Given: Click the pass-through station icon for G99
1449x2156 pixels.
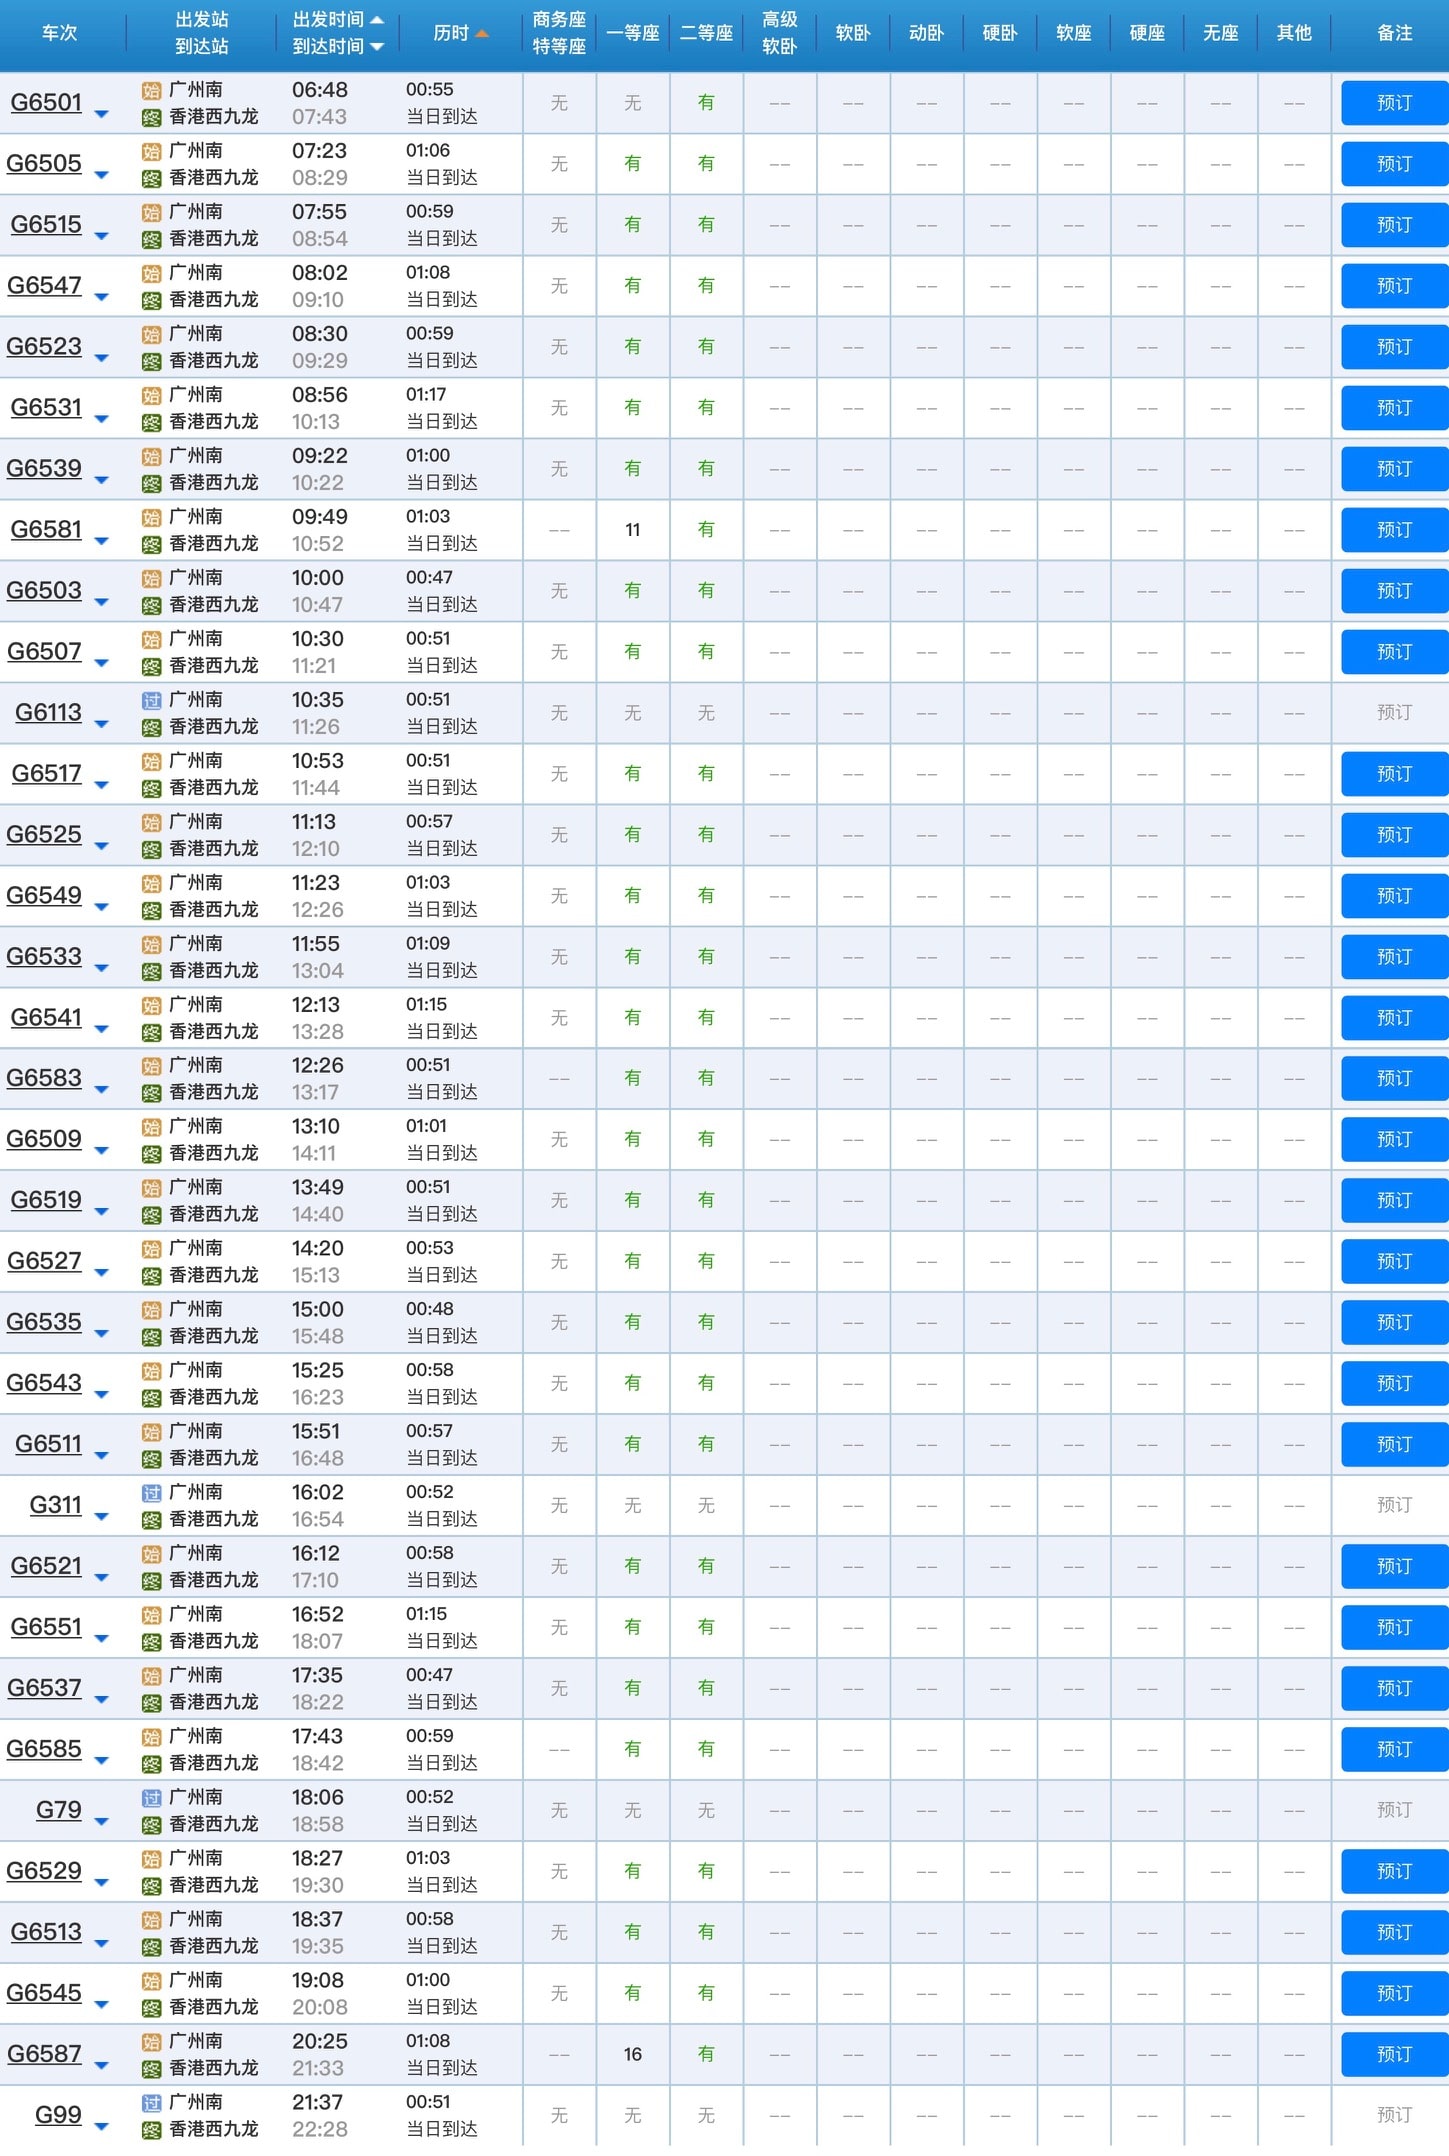Looking at the screenshot, I should (151, 2103).
